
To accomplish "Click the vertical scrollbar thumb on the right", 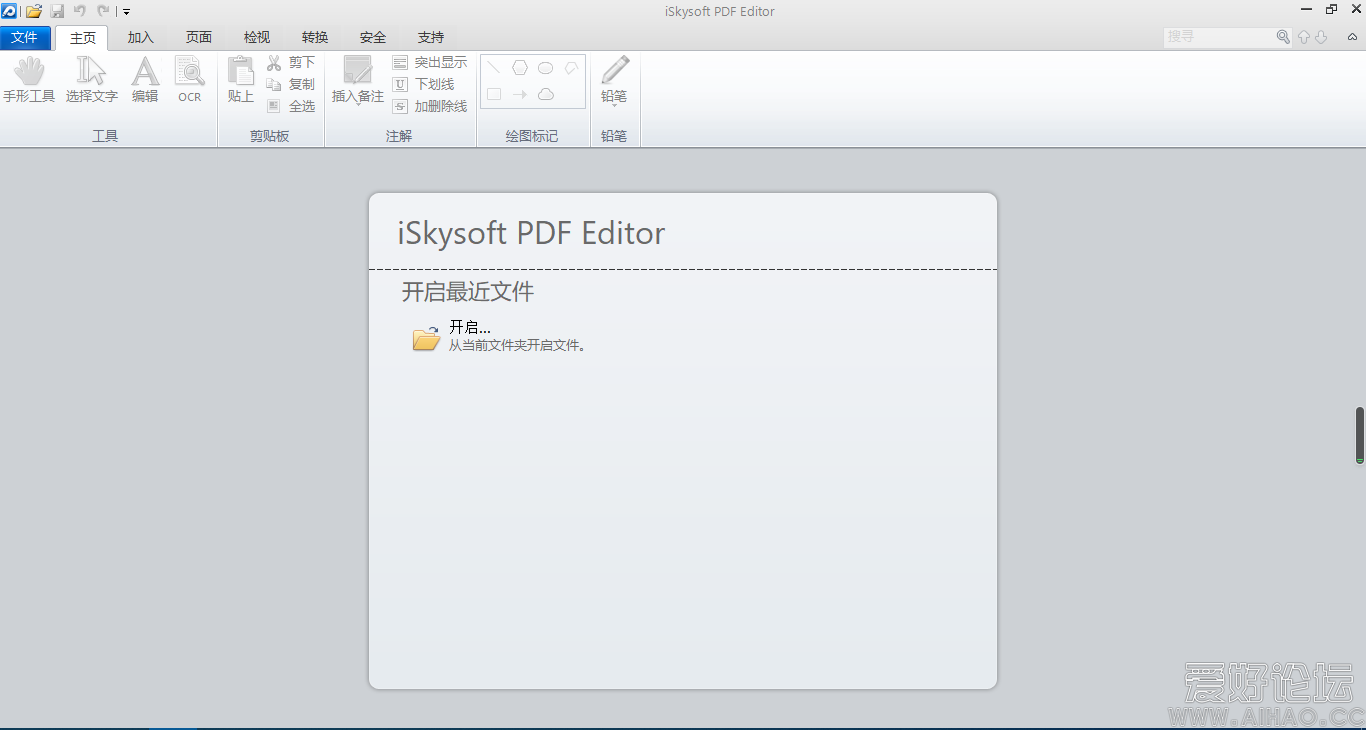I will click(x=1360, y=435).
